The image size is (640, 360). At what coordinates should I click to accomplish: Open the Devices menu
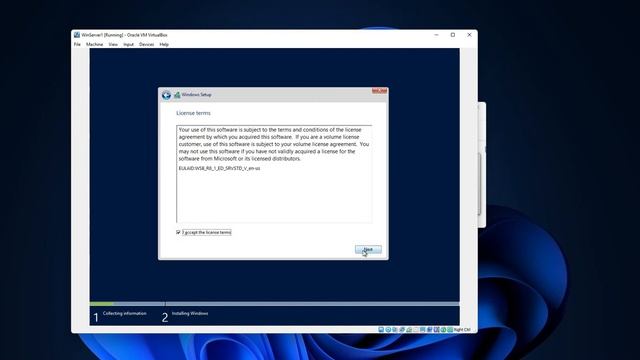pyautogui.click(x=147, y=44)
